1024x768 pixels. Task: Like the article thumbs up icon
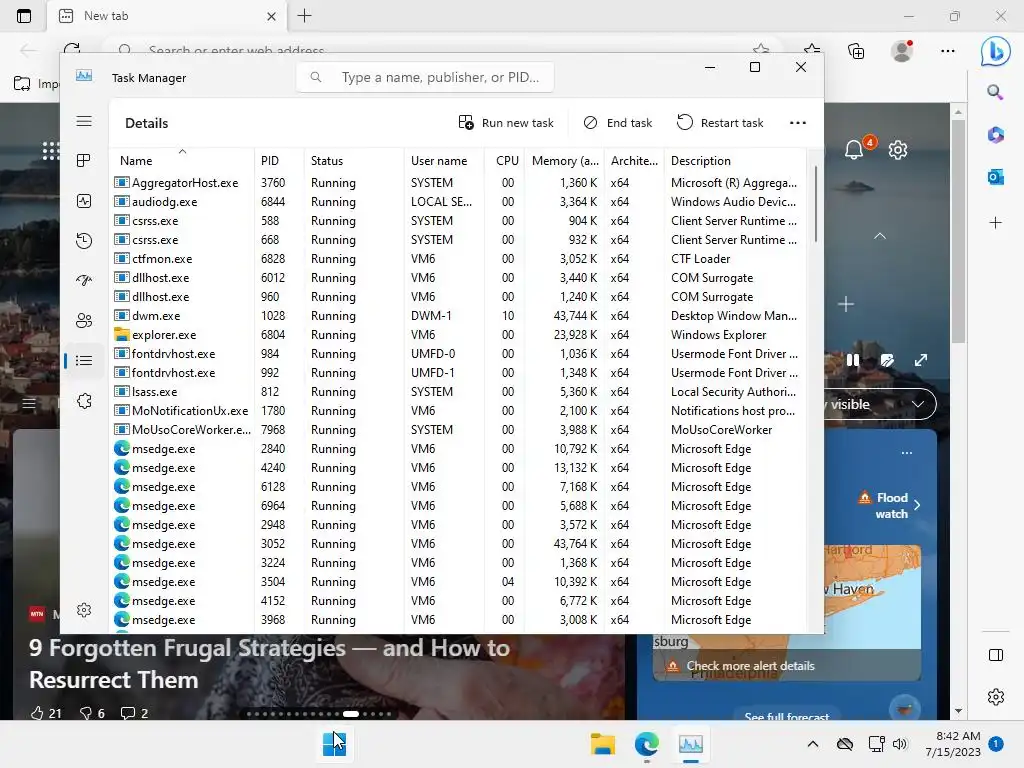point(37,713)
